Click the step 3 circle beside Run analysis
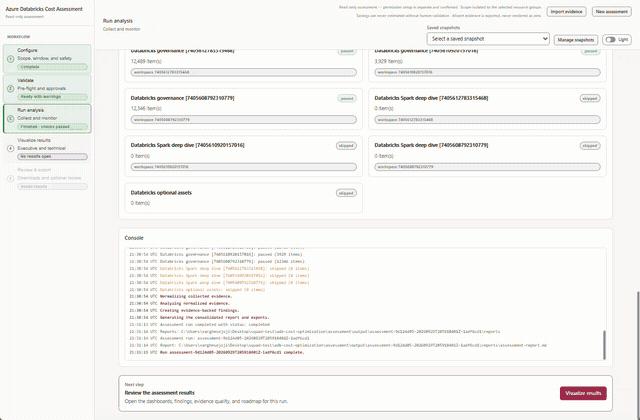 tap(11, 118)
